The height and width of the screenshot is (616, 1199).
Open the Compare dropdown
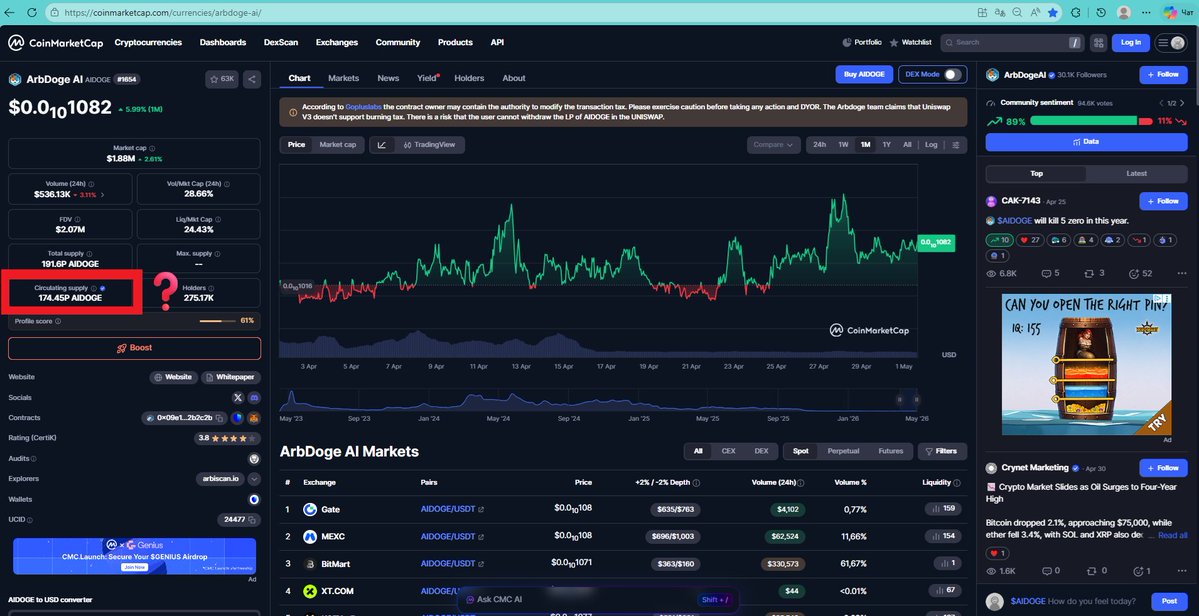(774, 144)
